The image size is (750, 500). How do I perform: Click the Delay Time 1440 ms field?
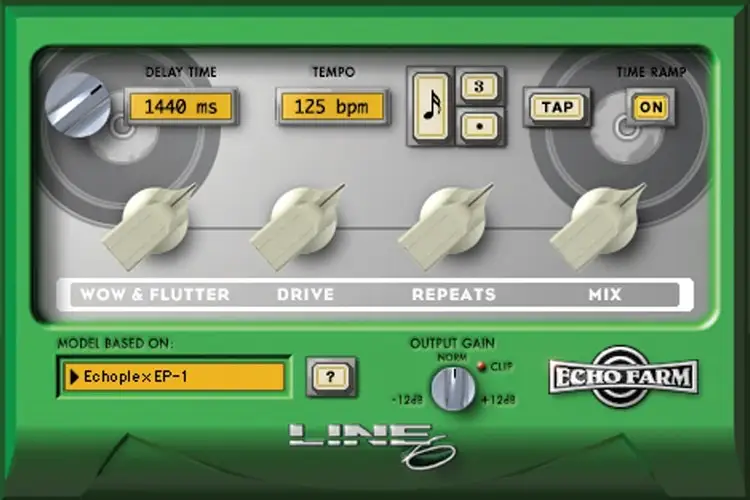[180, 106]
